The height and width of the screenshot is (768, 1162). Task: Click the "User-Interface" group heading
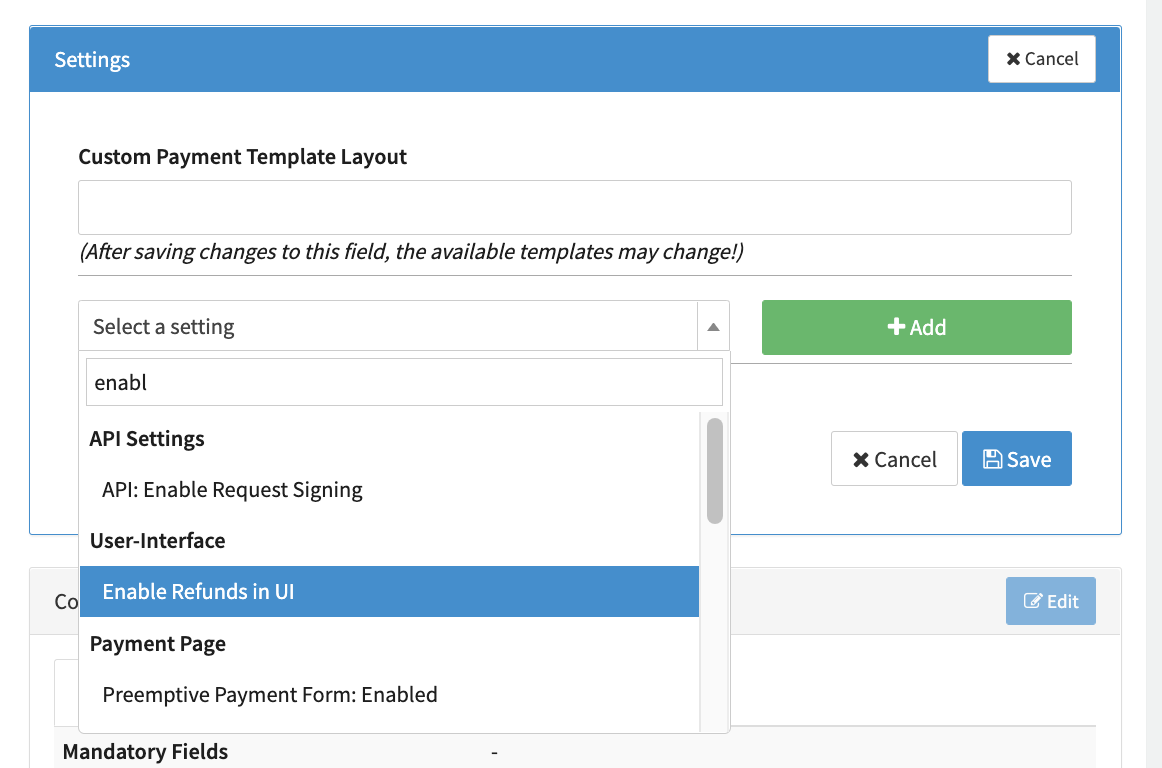(158, 541)
